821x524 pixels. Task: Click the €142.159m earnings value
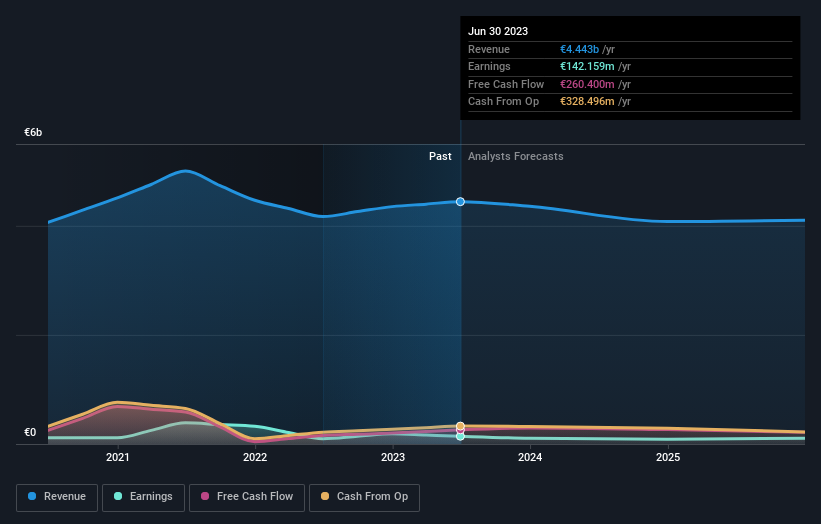coord(587,66)
